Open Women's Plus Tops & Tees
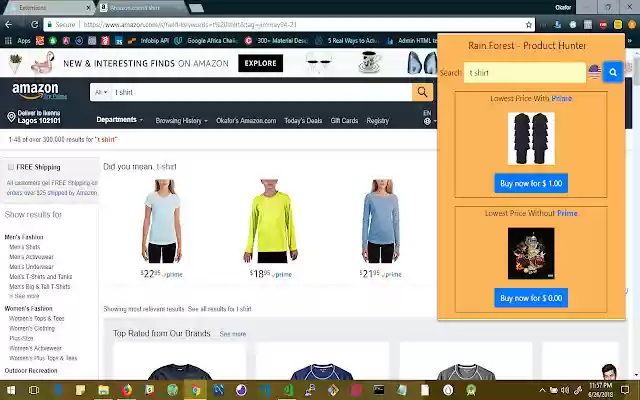This screenshot has height=400, width=640. click(43, 358)
